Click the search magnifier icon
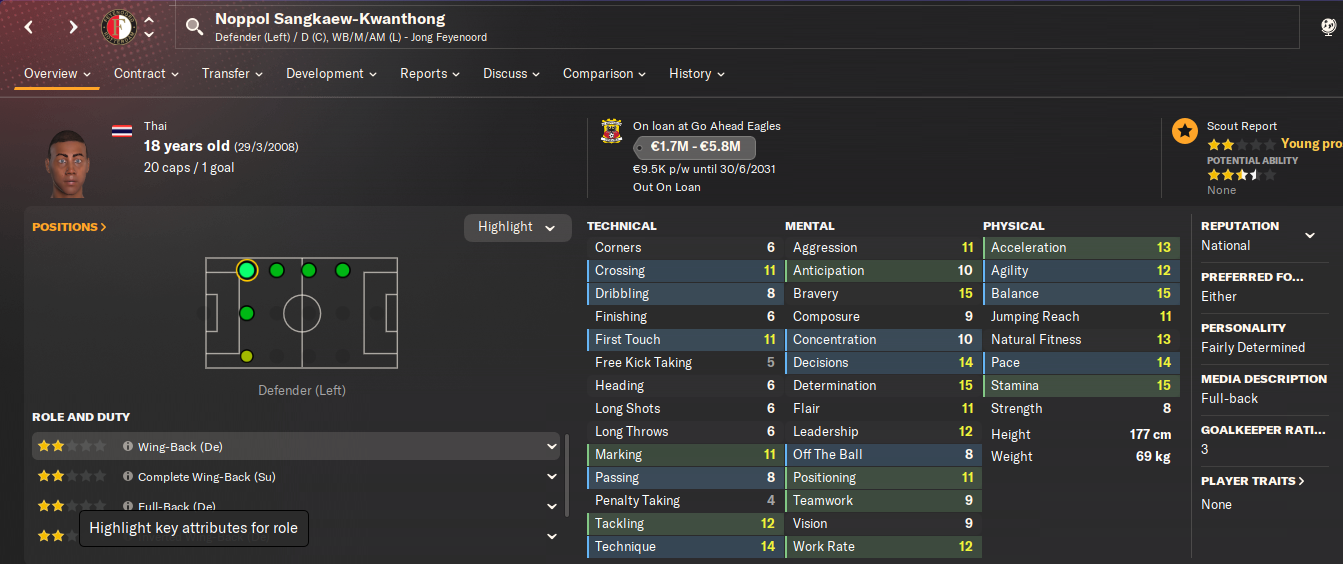This screenshot has width=1343, height=564. point(194,27)
